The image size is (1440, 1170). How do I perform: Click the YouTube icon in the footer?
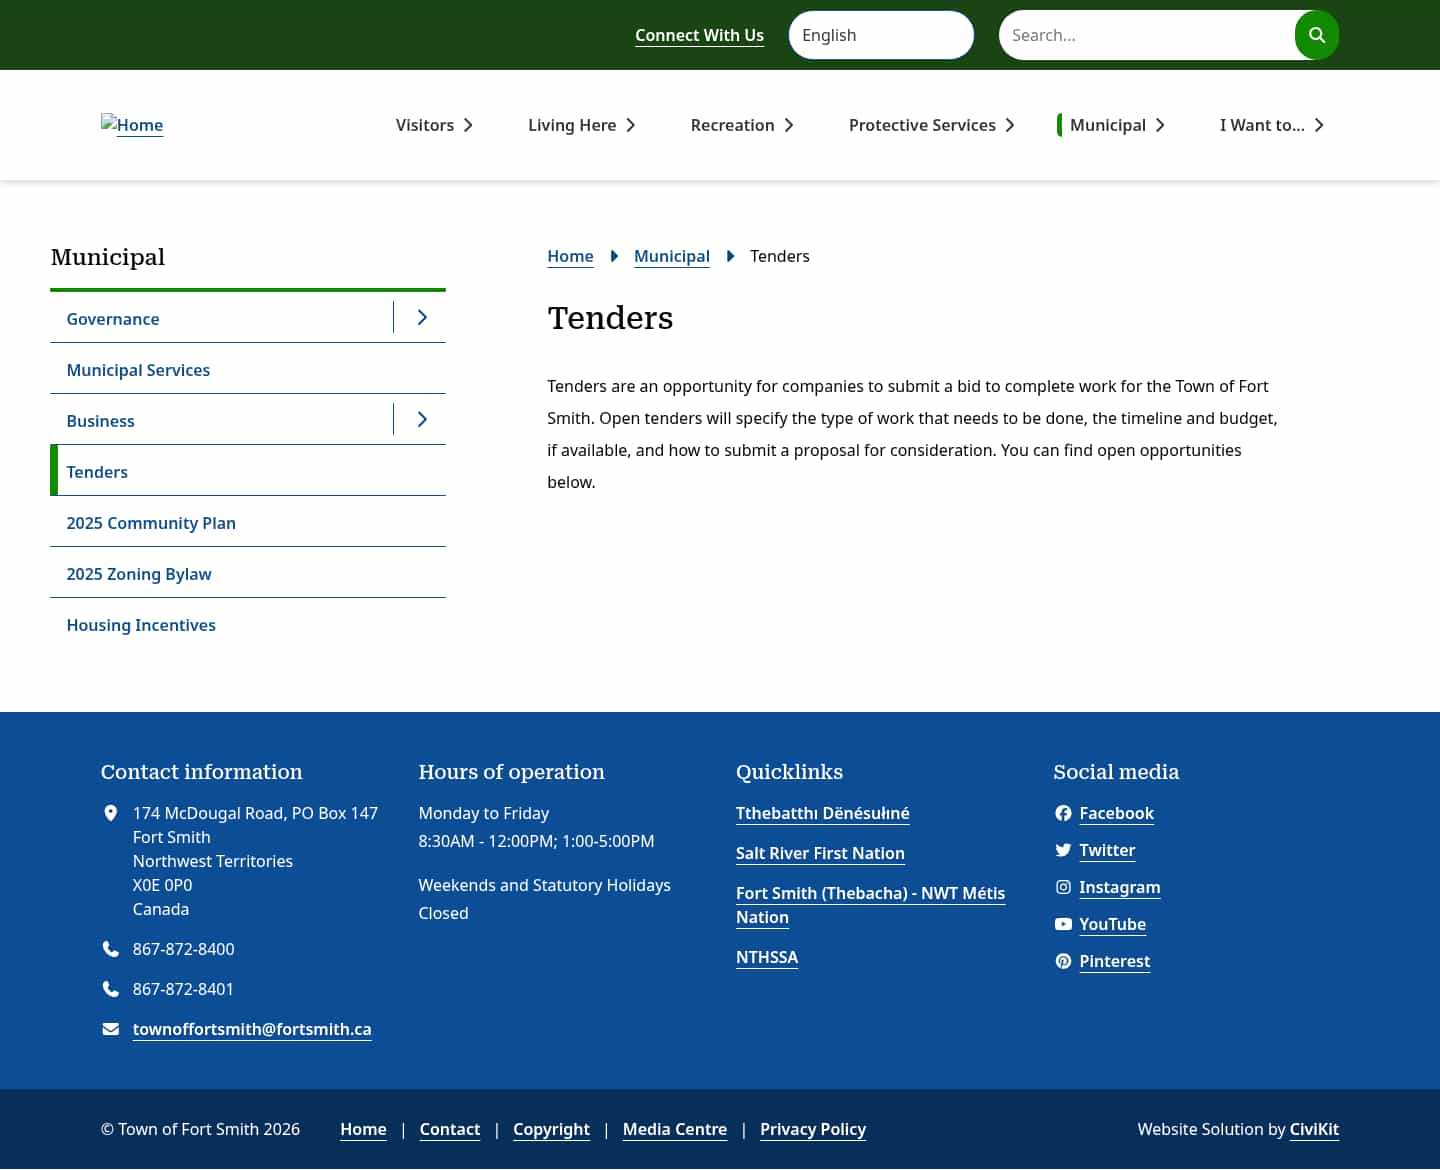point(1063,924)
